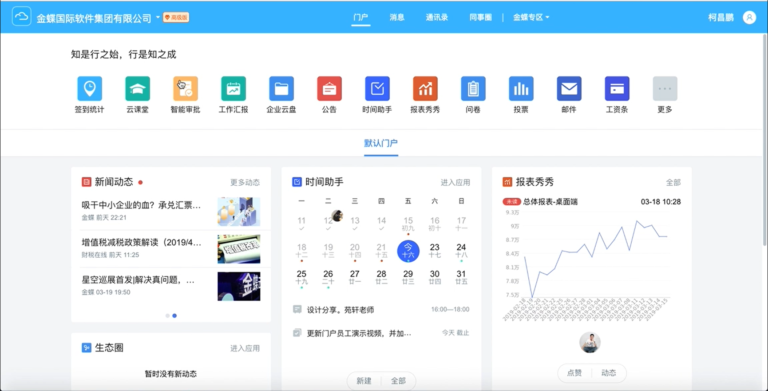Open thumbnail of 吸干中小企业 news item

[x=239, y=212]
